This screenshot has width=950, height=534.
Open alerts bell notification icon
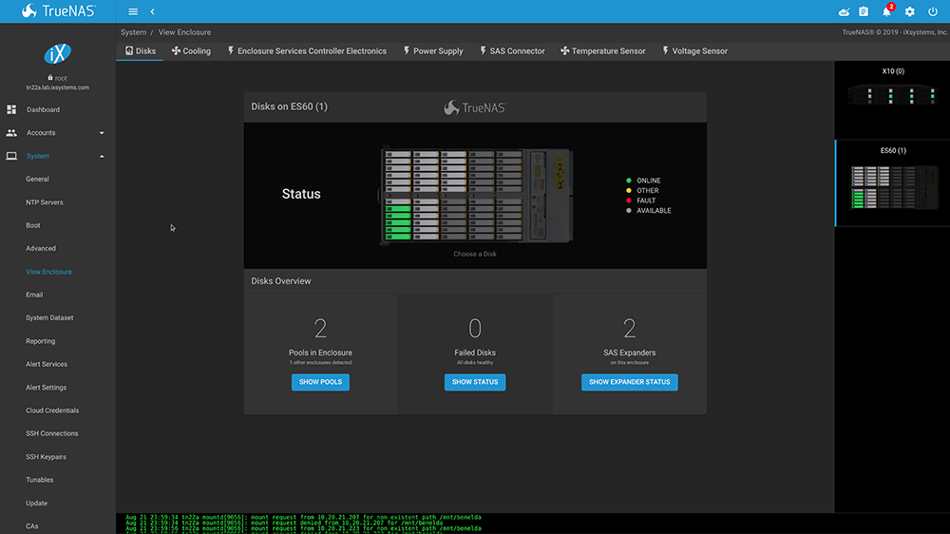(x=887, y=11)
